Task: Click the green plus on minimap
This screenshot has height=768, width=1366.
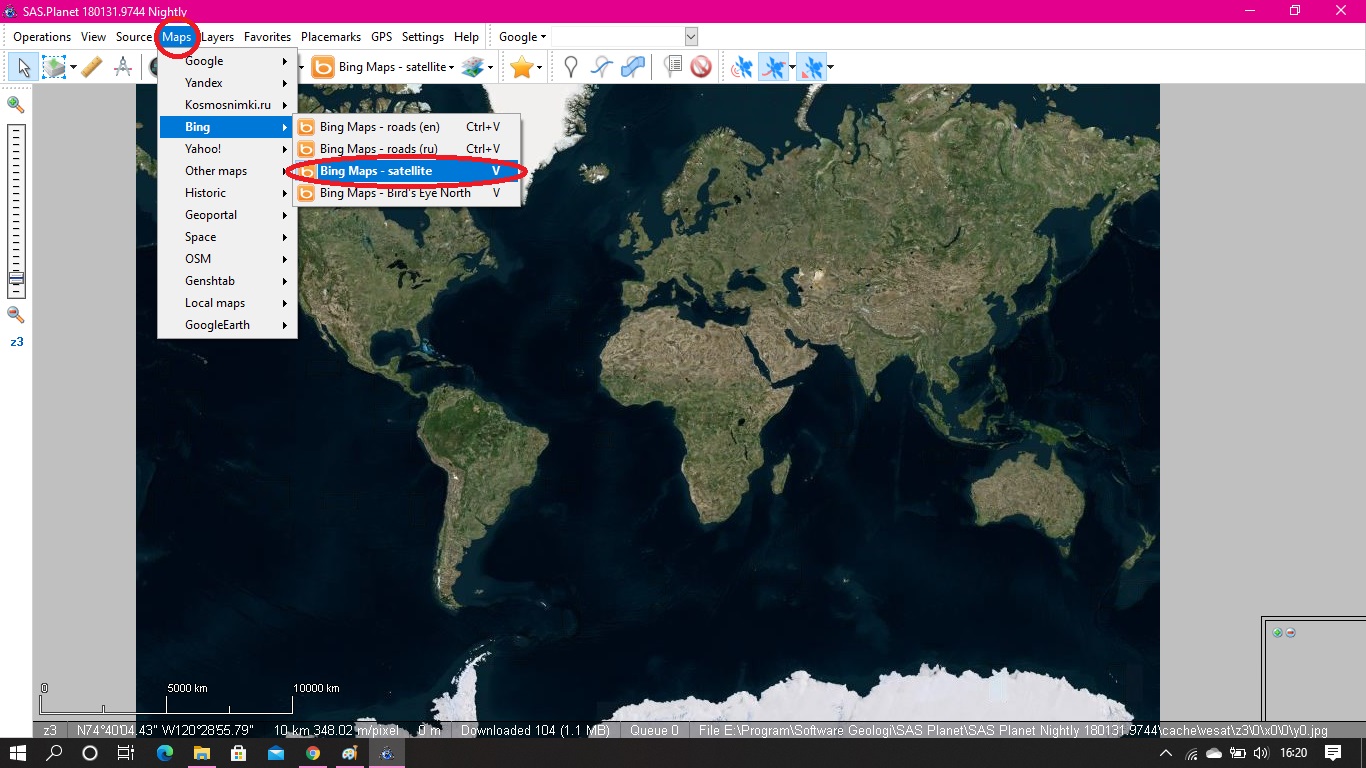Action: [x=1277, y=632]
